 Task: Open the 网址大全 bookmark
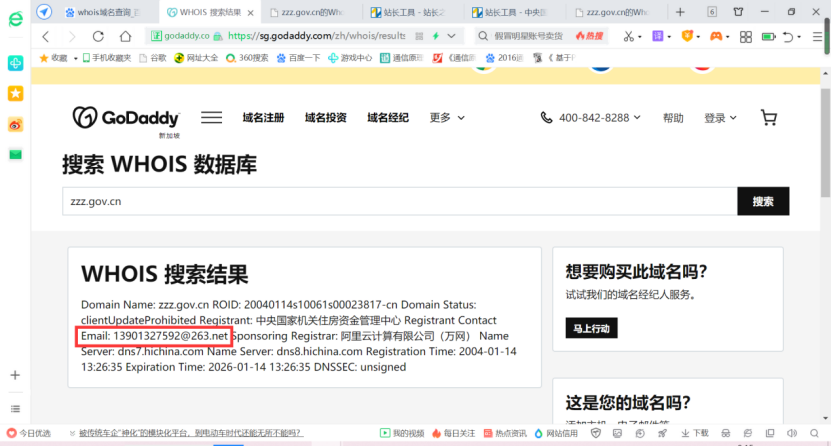tap(196, 58)
